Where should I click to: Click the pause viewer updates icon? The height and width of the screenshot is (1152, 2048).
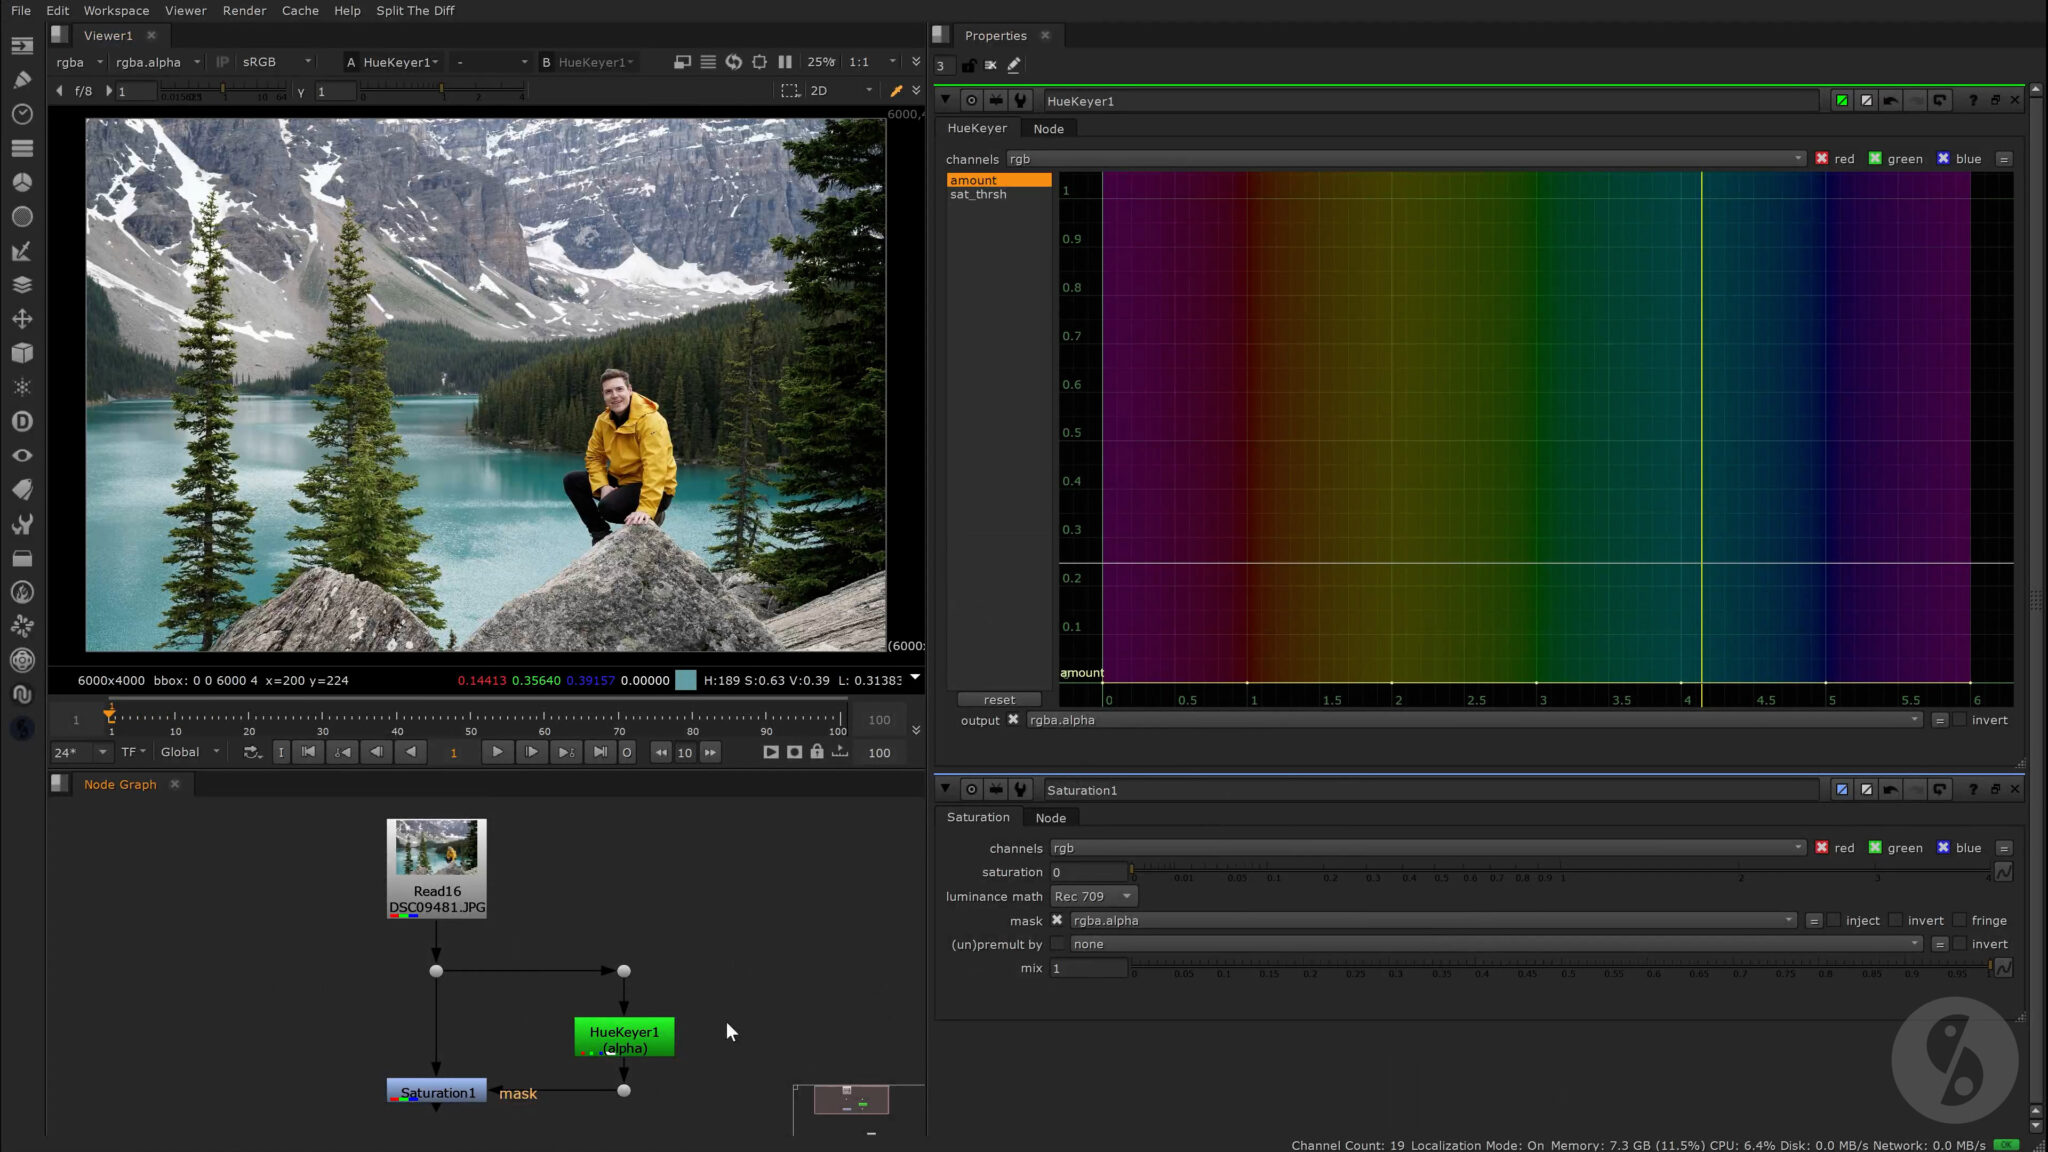[785, 62]
